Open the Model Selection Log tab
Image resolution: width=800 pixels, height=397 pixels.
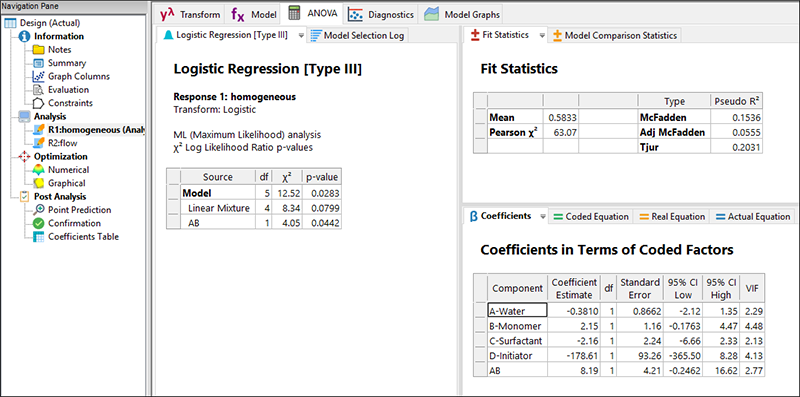pos(358,35)
